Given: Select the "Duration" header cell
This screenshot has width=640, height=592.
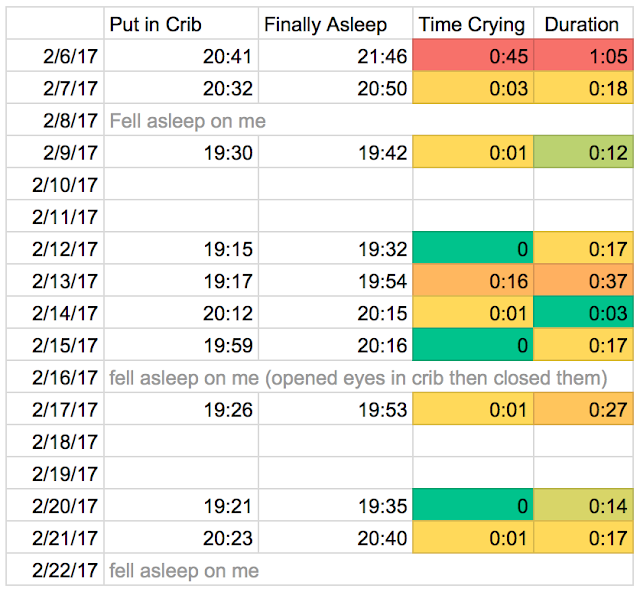Looking at the screenshot, I should (582, 25).
